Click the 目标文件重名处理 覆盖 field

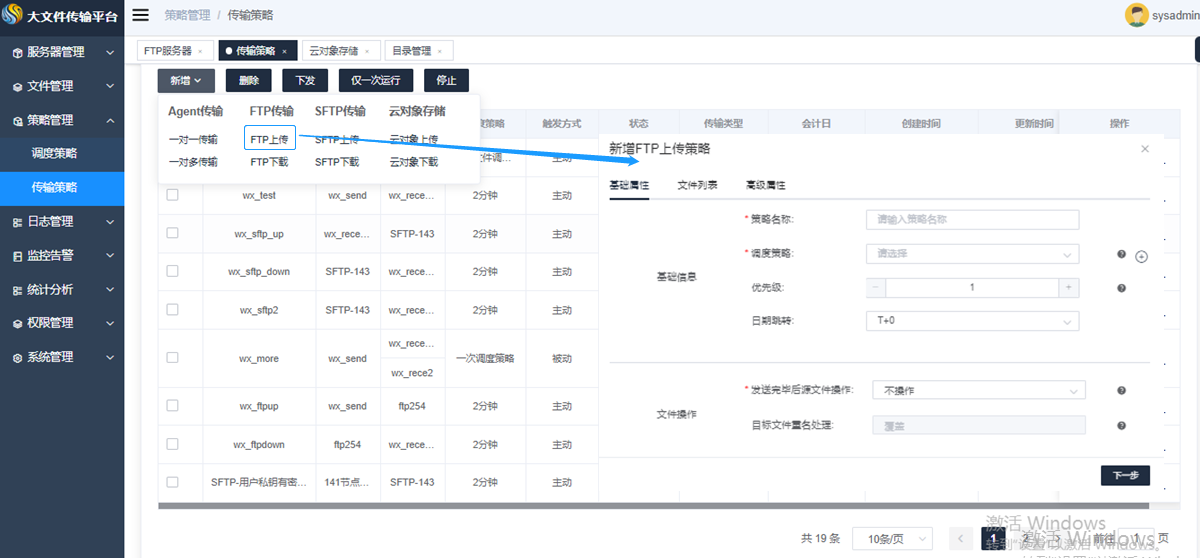pyautogui.click(x=979, y=425)
